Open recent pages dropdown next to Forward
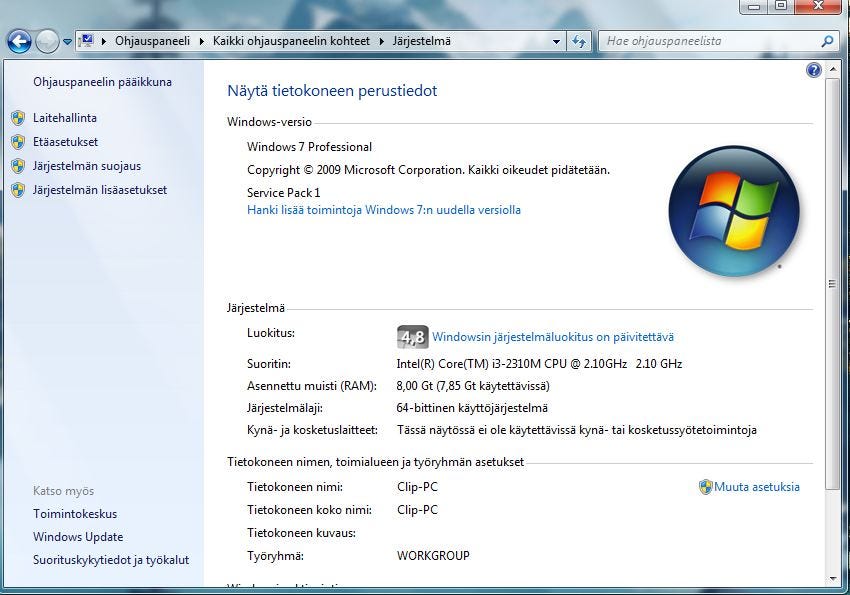This screenshot has width=850, height=595. tap(67, 42)
